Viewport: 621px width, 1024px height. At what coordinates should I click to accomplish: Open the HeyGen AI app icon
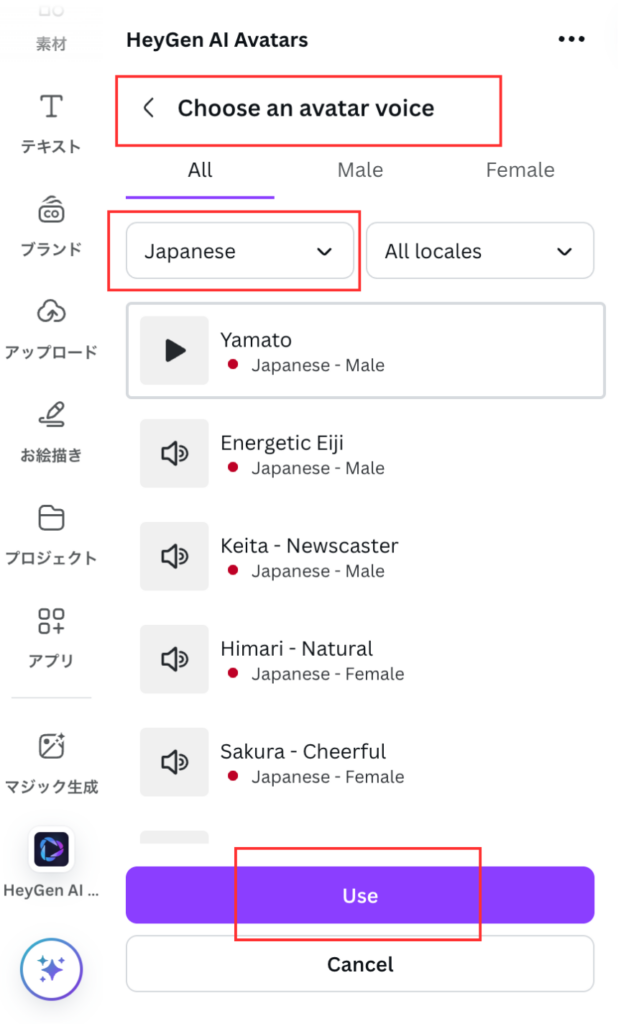point(50,849)
